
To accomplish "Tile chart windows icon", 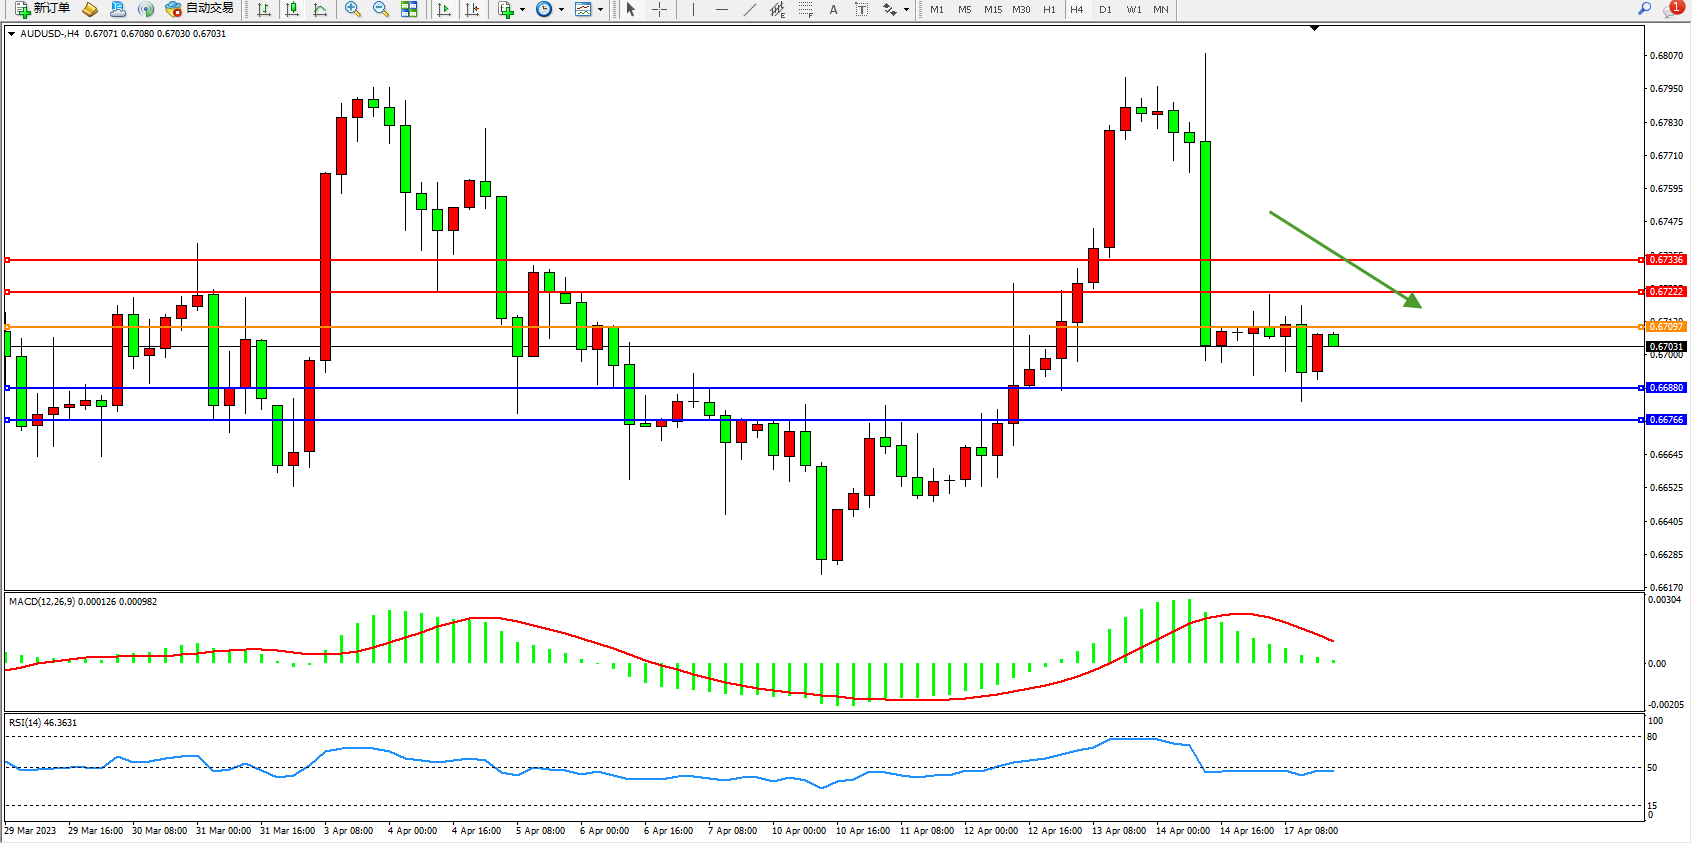I will 409,9.
